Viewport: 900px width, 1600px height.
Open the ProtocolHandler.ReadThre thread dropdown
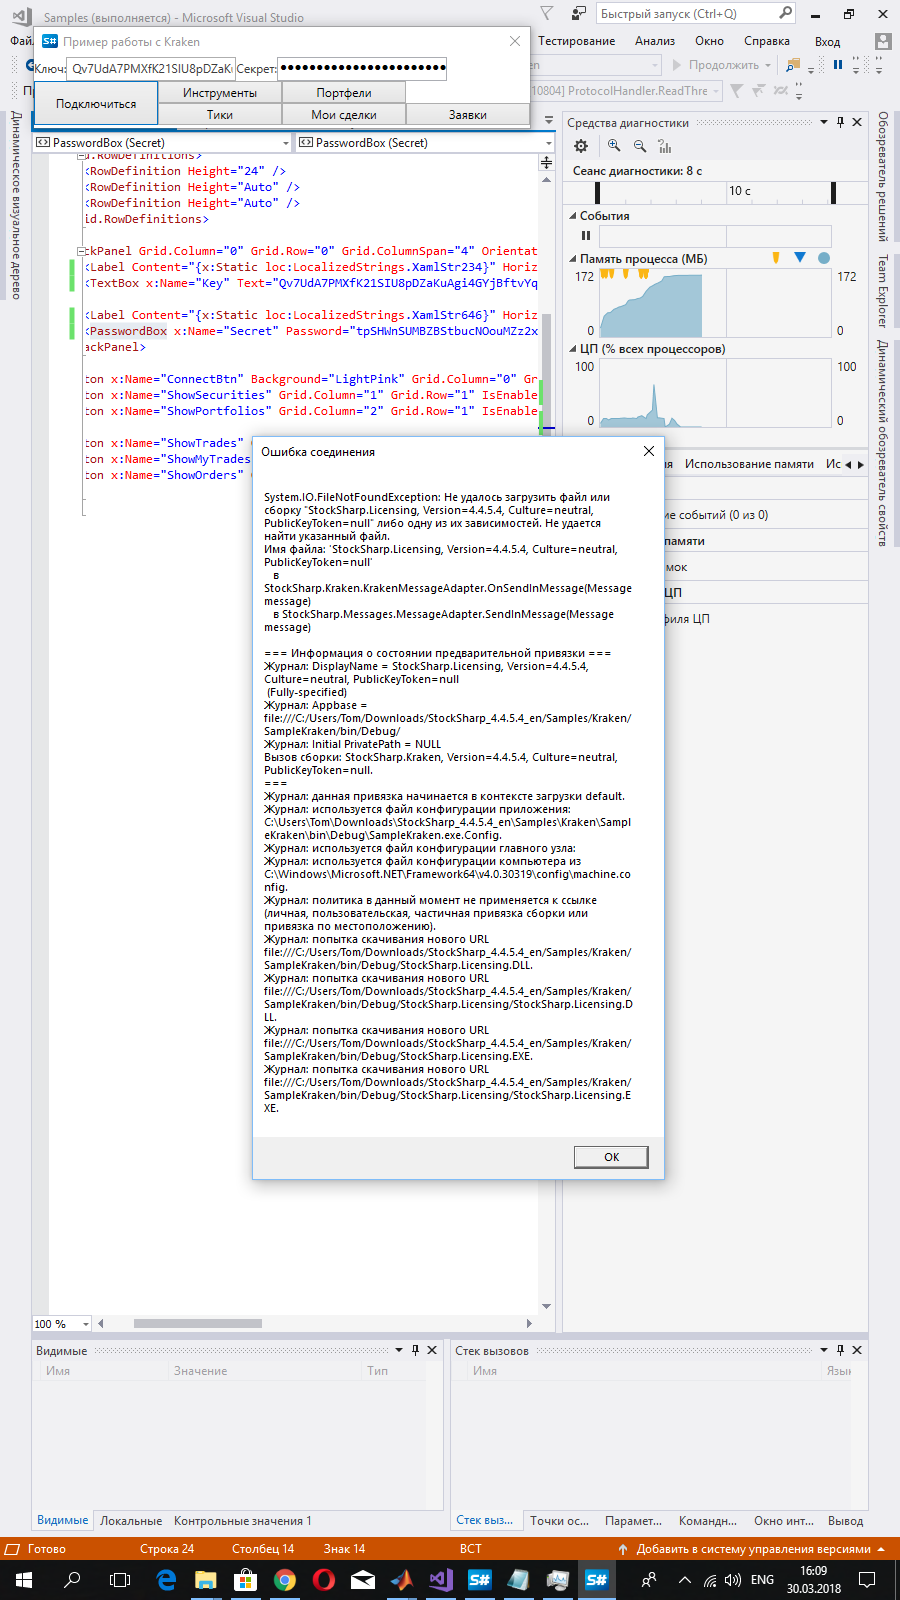[x=717, y=91]
